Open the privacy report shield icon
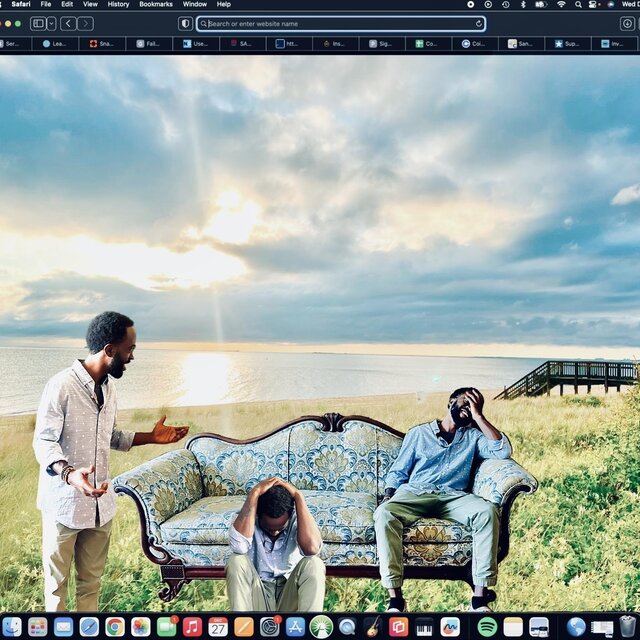The height and width of the screenshot is (640, 640). click(185, 23)
